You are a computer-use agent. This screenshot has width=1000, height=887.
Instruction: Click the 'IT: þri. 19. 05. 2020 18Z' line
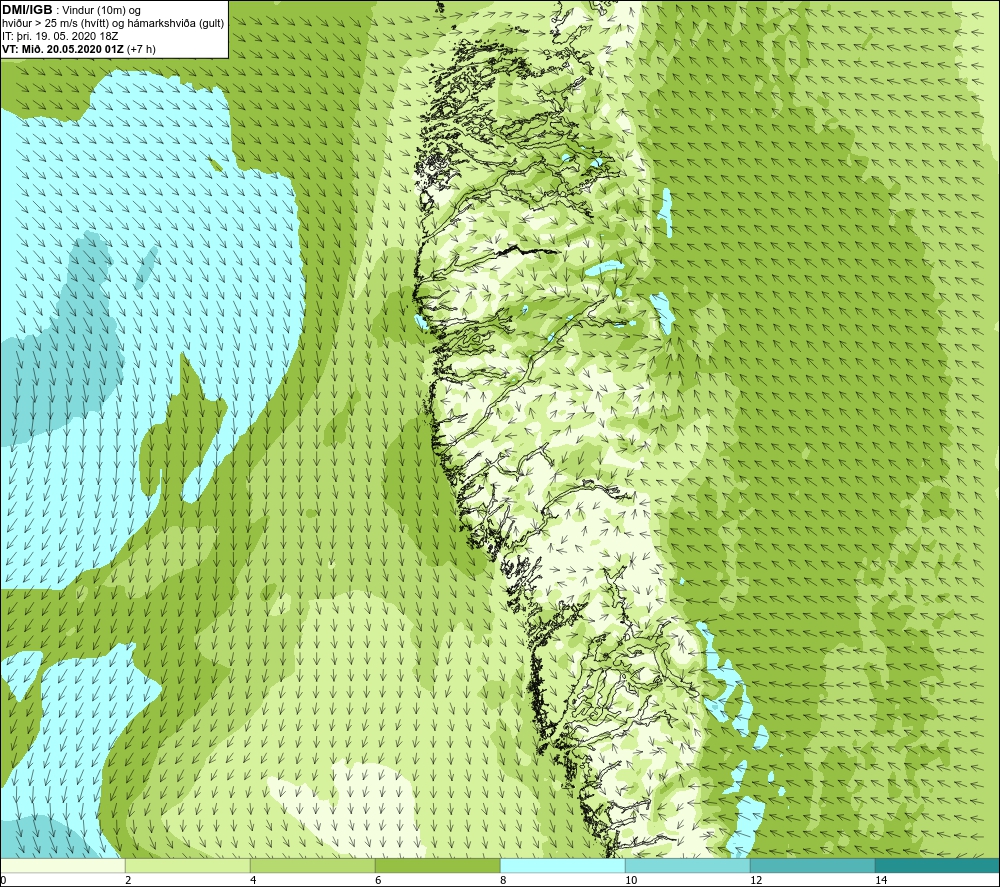(60, 36)
